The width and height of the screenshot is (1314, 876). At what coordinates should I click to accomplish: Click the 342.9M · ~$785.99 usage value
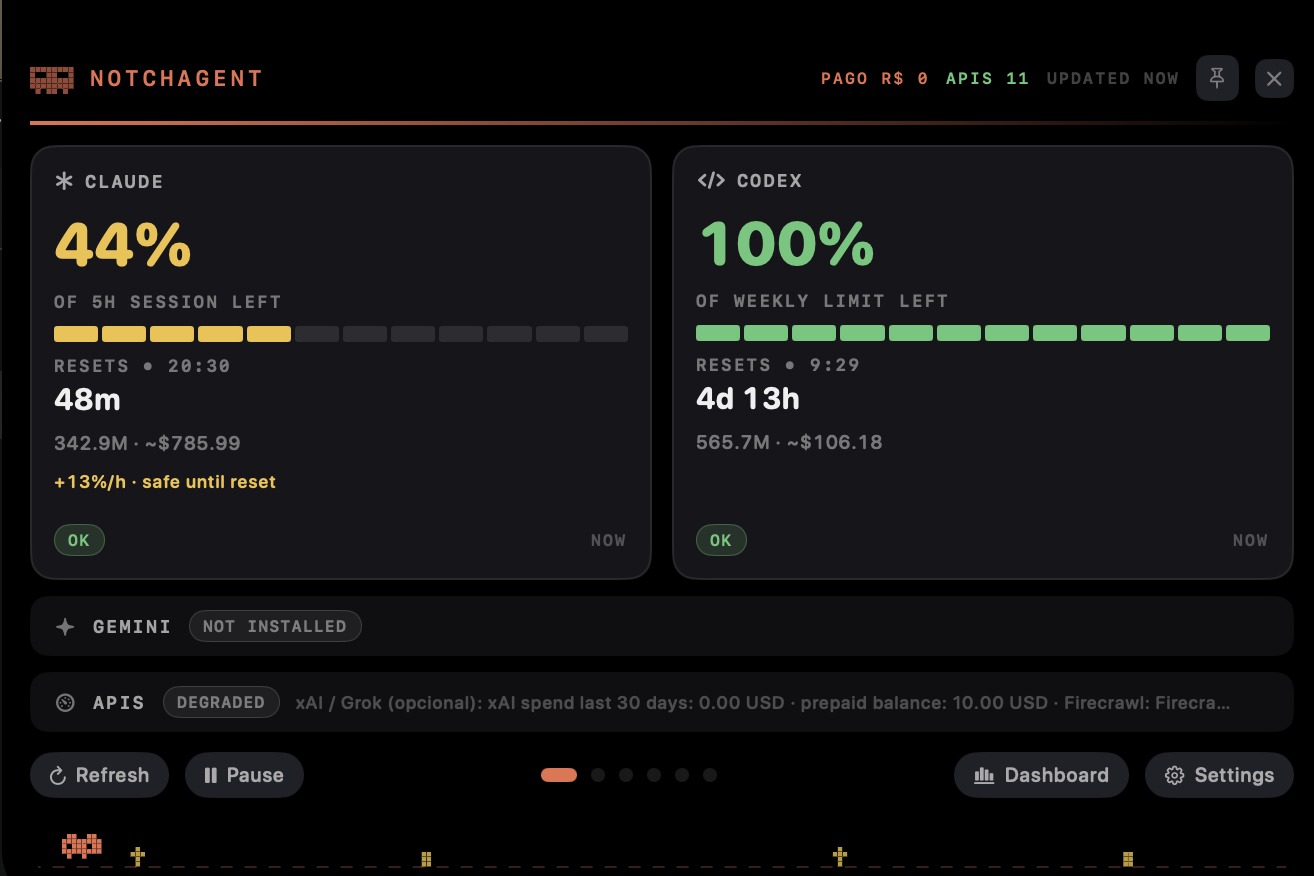(x=147, y=443)
